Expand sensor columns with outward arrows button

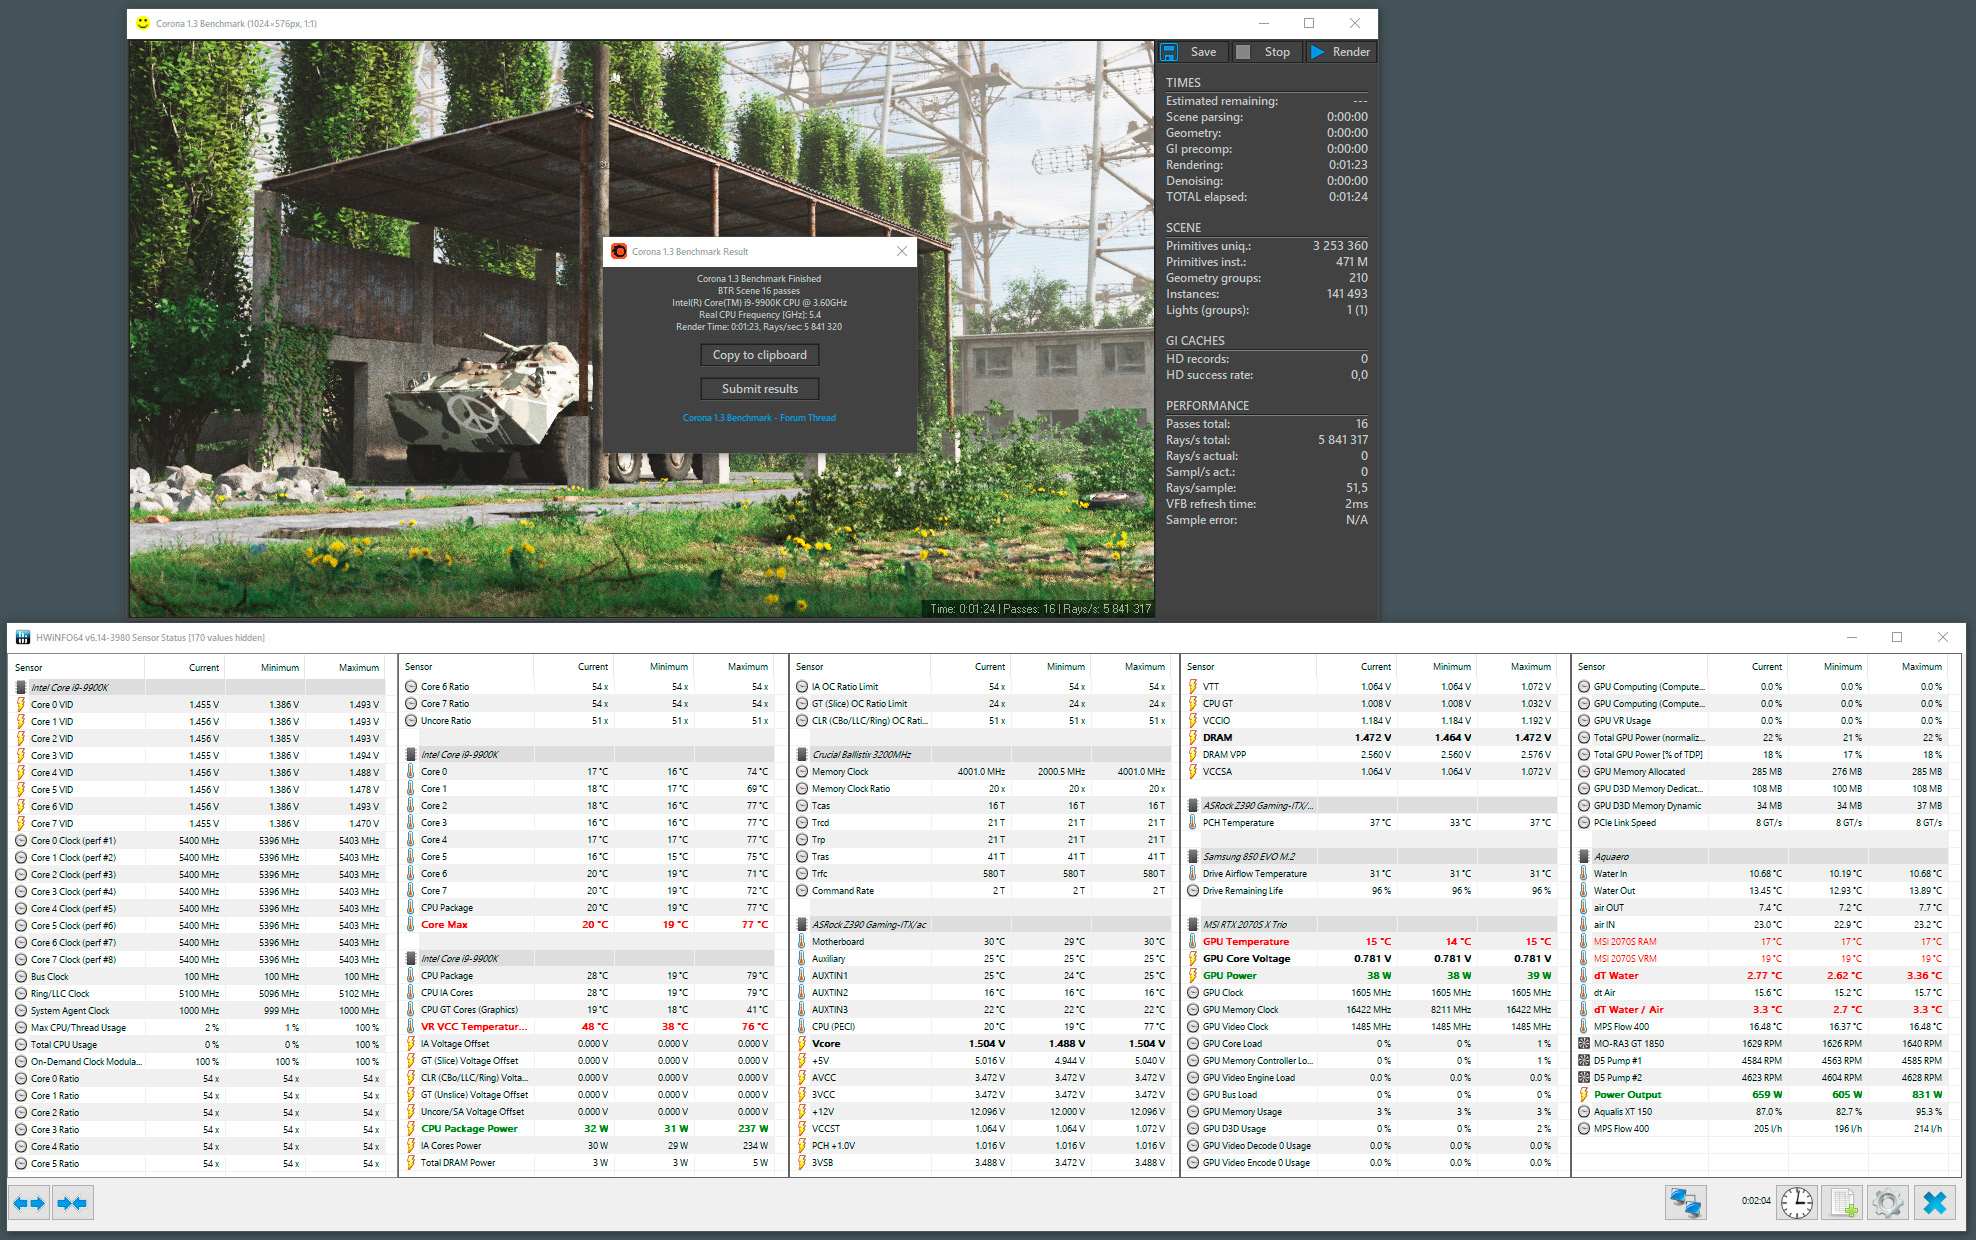pos(29,1203)
